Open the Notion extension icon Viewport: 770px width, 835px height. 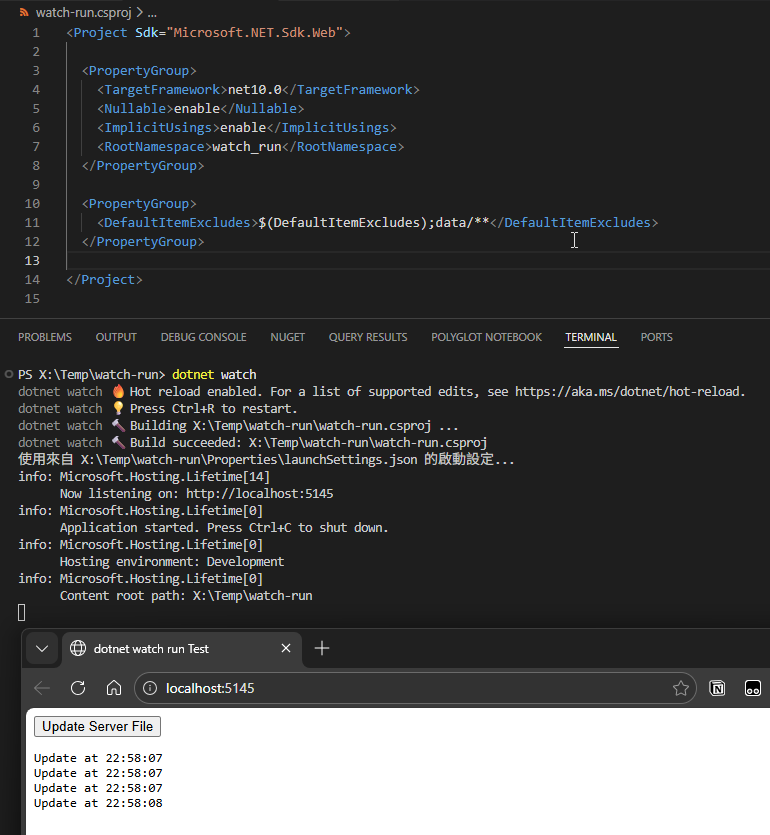[717, 688]
